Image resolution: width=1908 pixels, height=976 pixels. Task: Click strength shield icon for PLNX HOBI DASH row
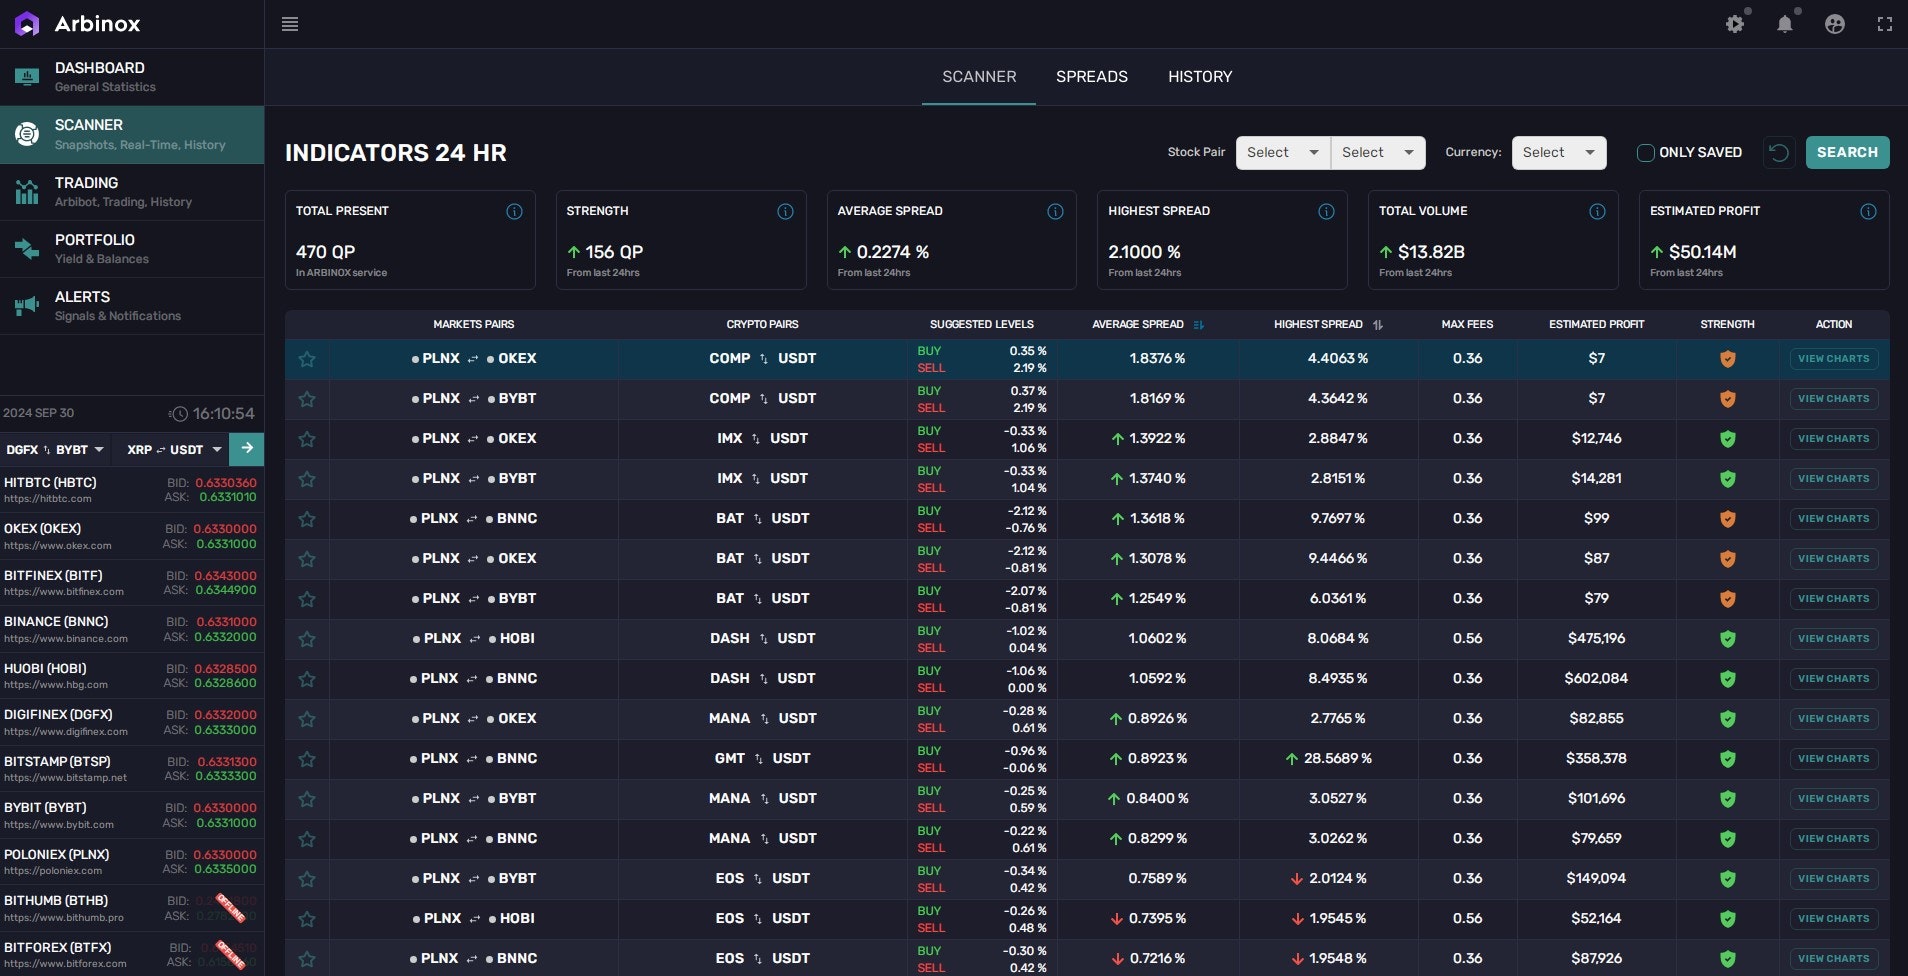tap(1727, 639)
